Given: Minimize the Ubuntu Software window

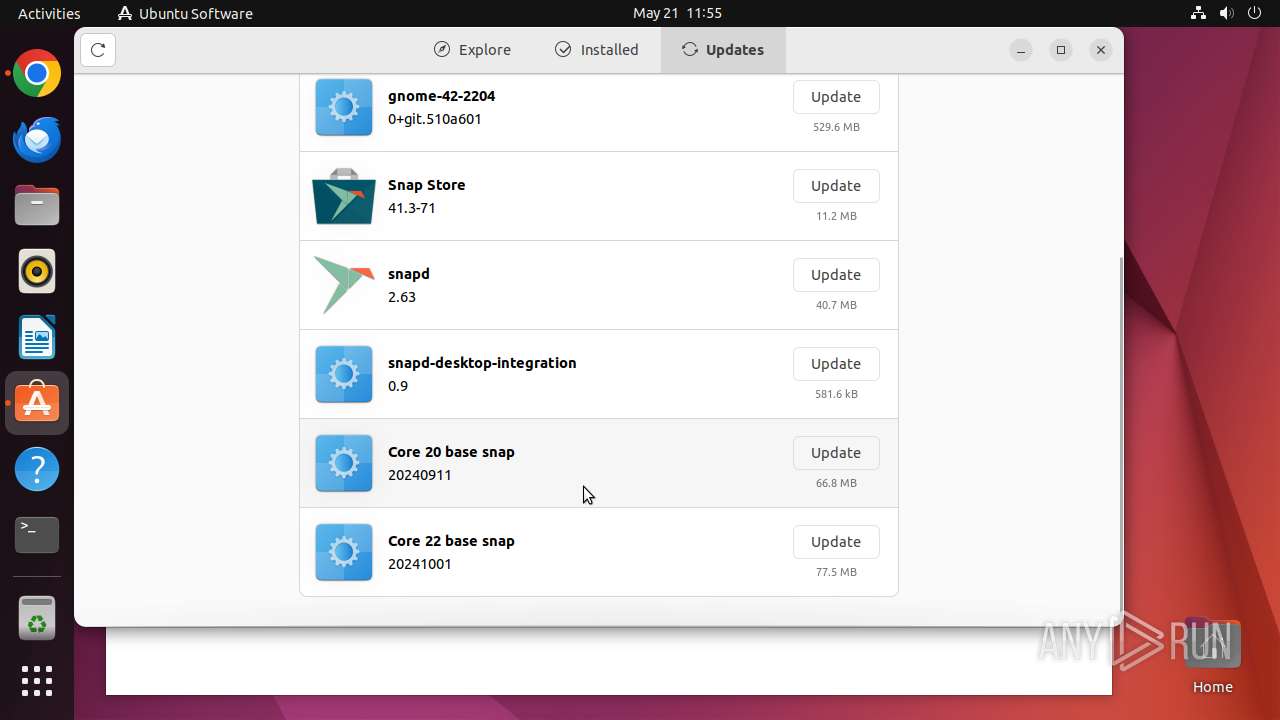Looking at the screenshot, I should tap(1021, 50).
